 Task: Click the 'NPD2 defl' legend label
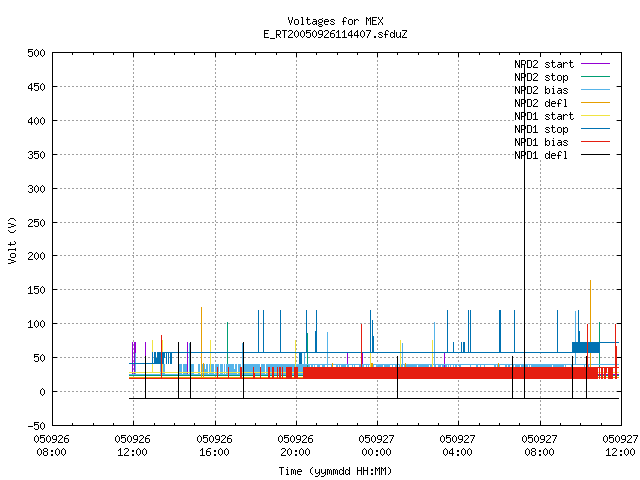(541, 103)
